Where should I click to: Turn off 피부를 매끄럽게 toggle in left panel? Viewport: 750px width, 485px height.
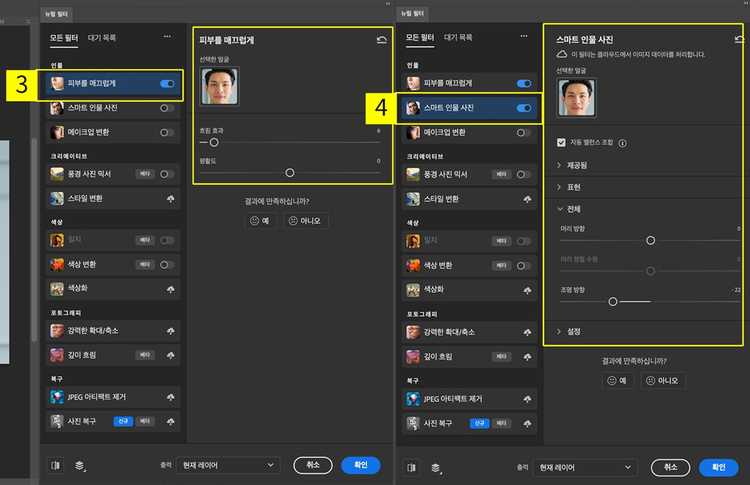click(167, 84)
